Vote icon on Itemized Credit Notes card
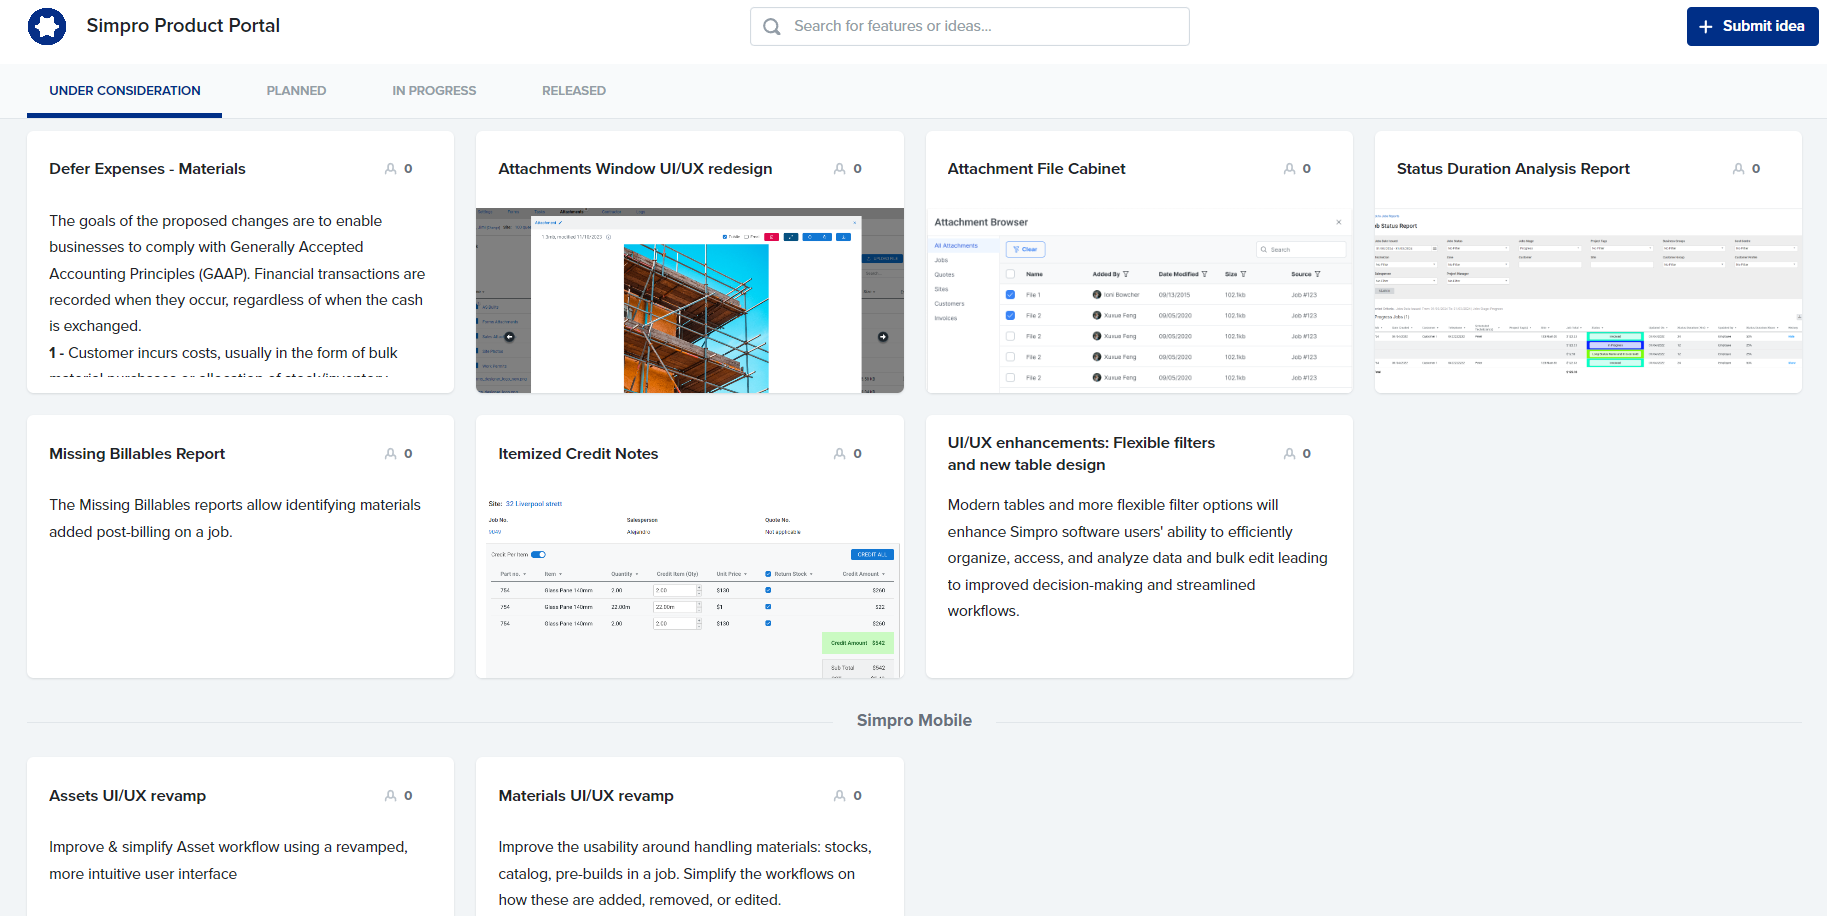 (x=840, y=454)
